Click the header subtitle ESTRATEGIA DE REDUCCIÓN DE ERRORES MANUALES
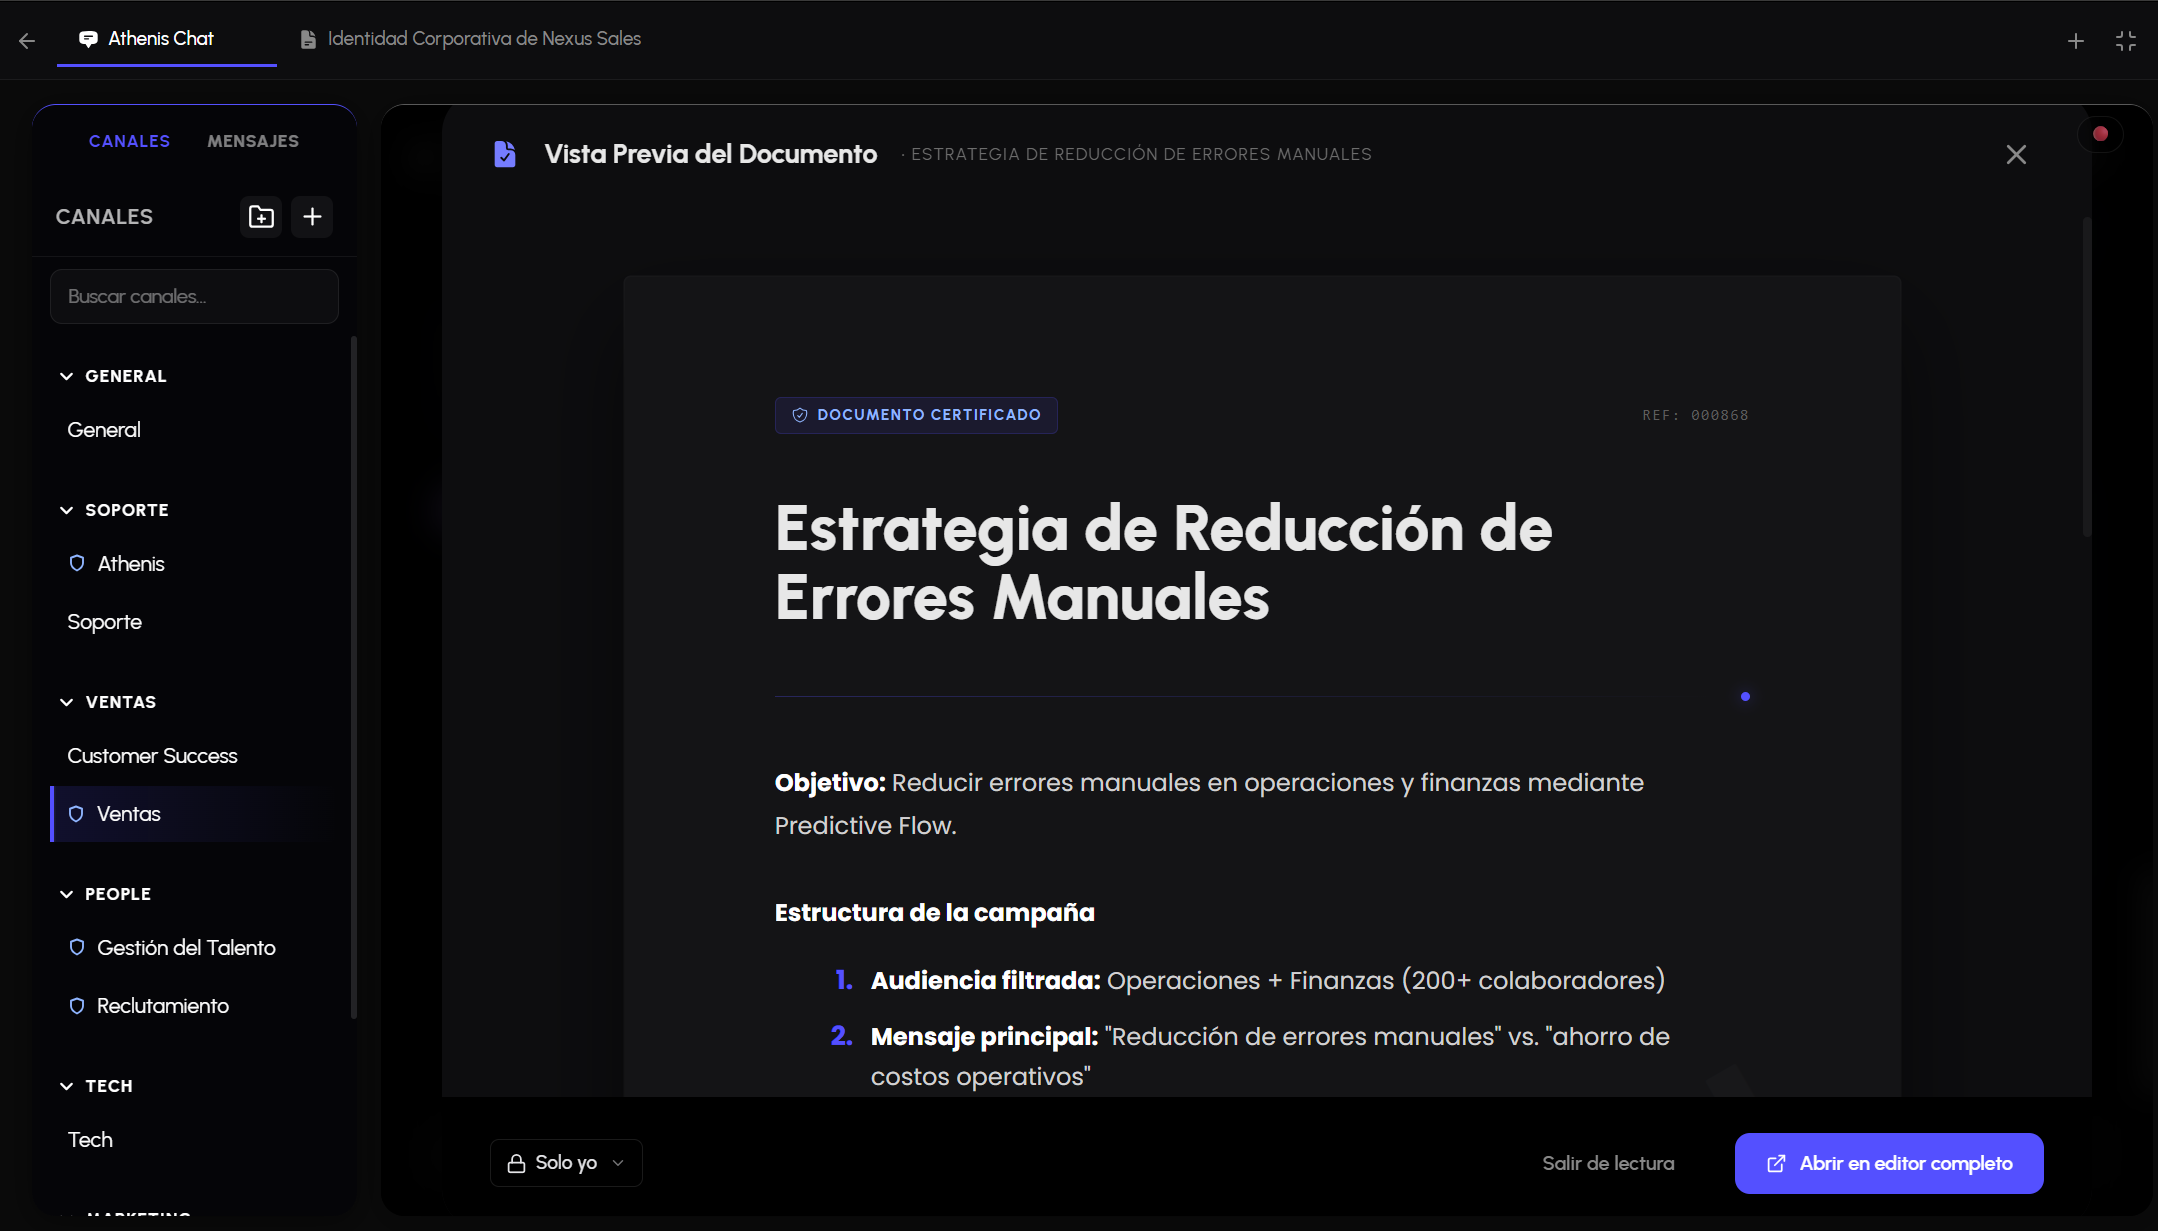 coord(1141,154)
